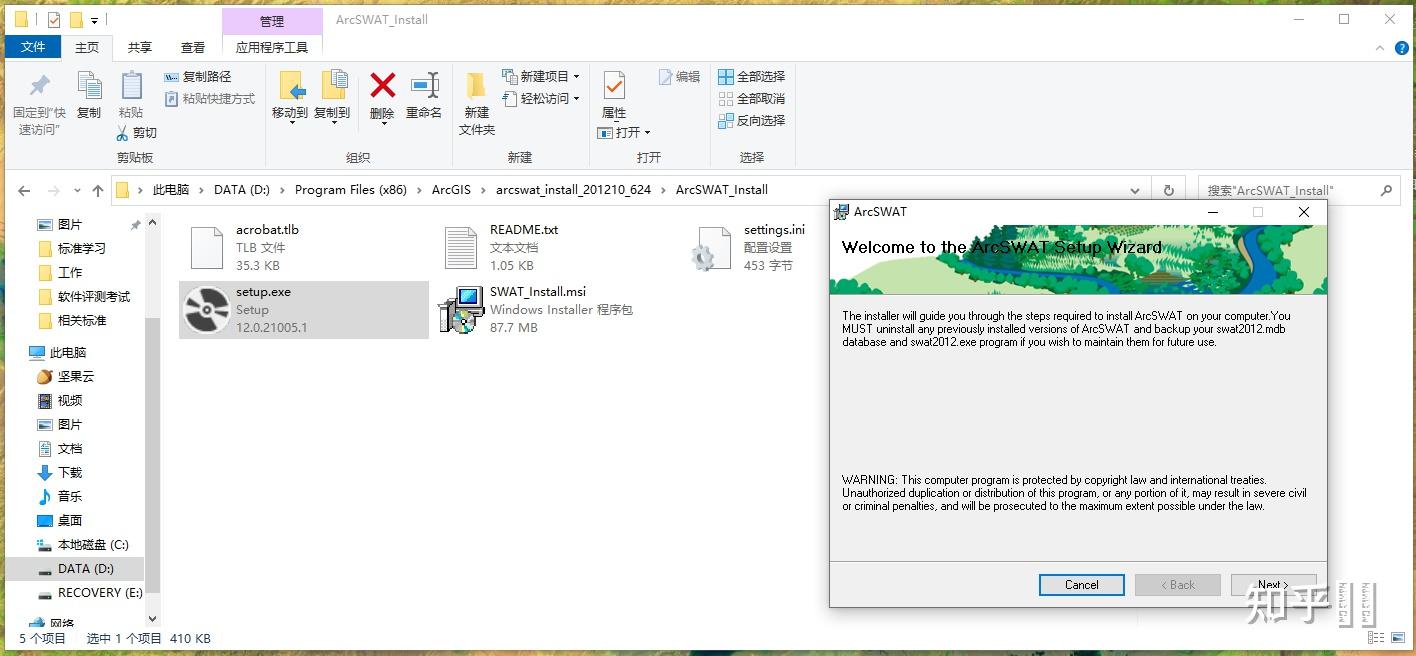Click 'ArcGIS' in the address bar path
This screenshot has width=1416, height=656.
[452, 189]
